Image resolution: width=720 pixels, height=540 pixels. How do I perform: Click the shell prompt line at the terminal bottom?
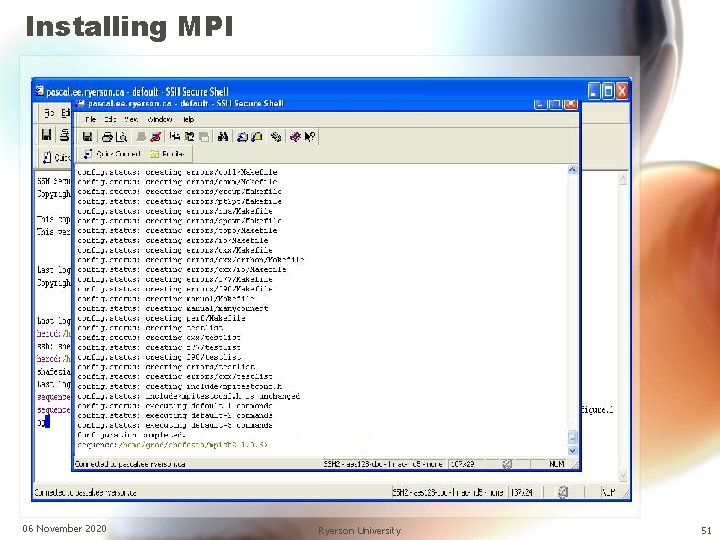pos(173,444)
